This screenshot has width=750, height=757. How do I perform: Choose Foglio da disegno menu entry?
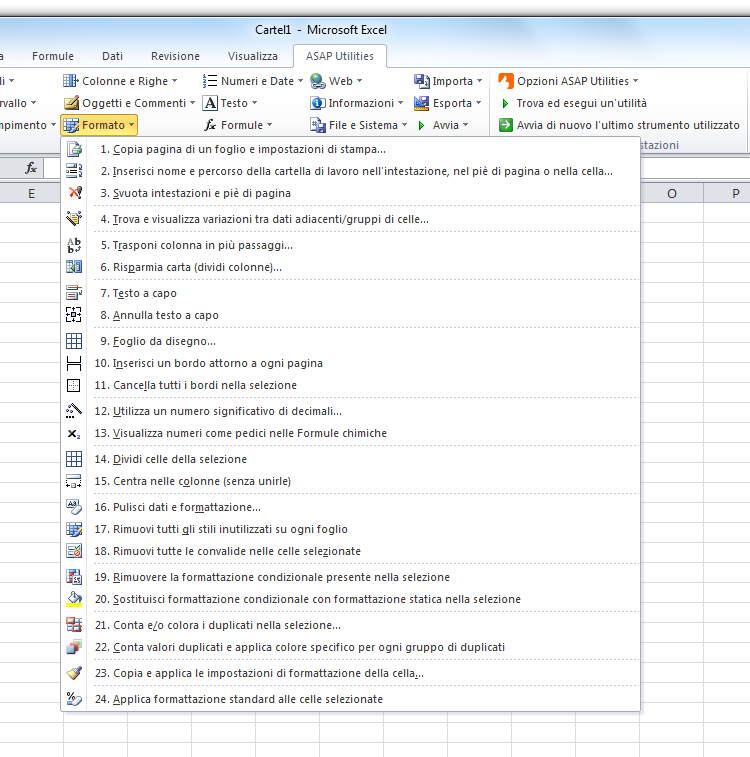[x=351, y=341]
